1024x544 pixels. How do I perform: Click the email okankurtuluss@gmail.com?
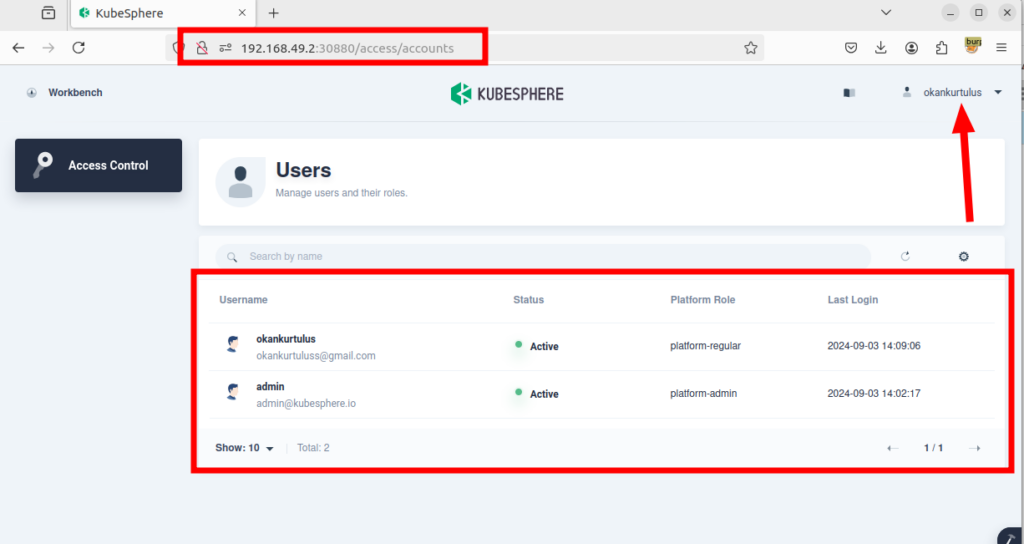click(x=315, y=356)
